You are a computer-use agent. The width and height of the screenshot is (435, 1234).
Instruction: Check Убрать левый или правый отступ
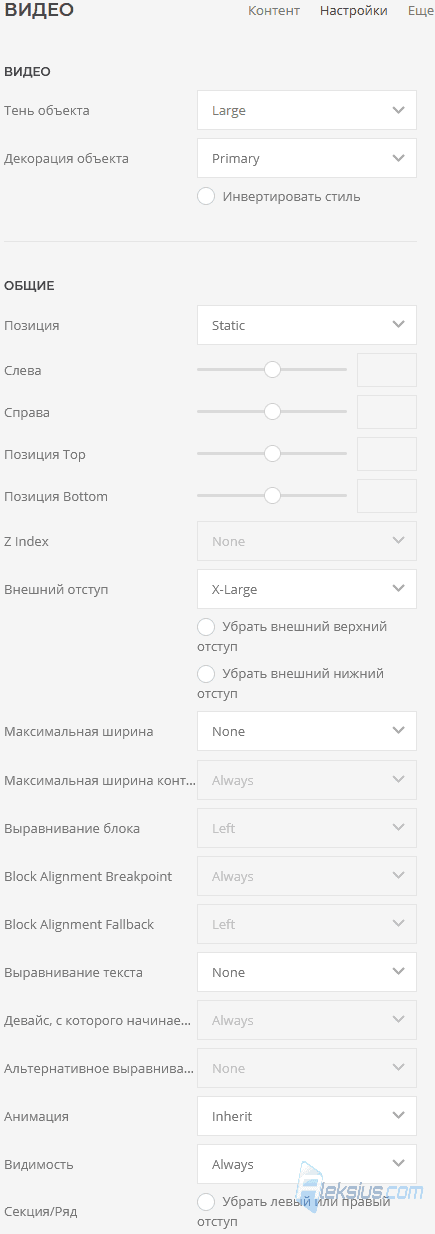(x=206, y=1202)
